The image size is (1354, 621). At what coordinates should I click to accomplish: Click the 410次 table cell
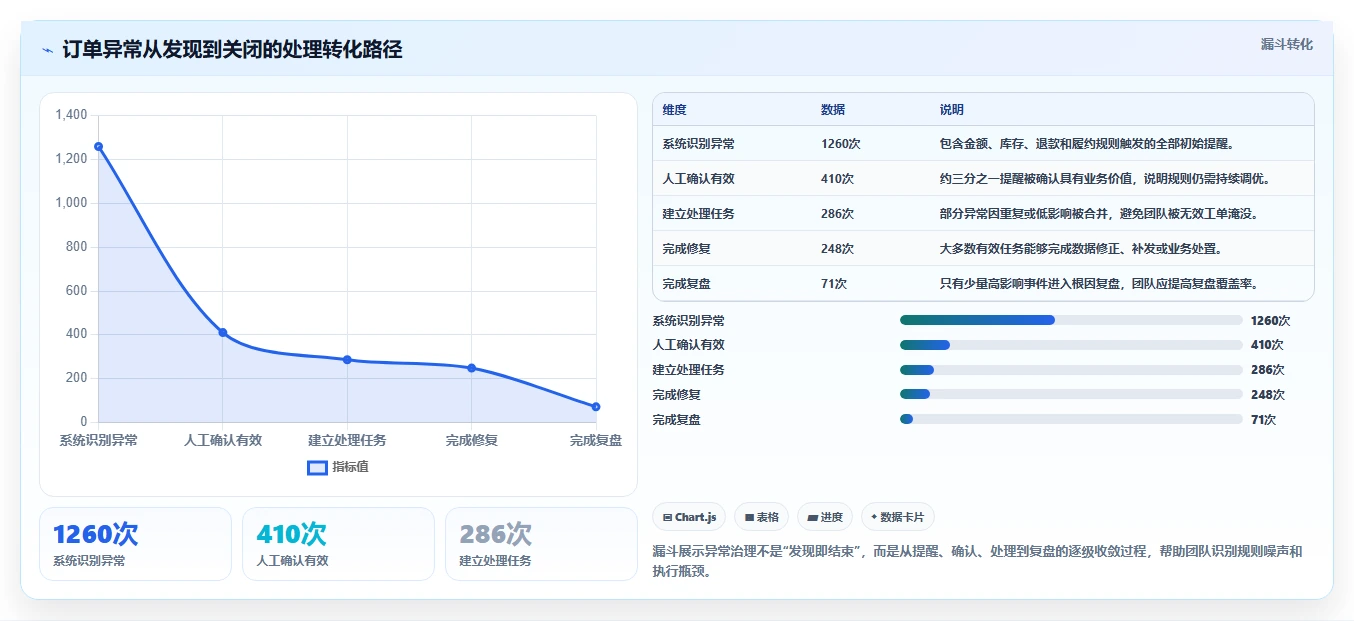tap(837, 179)
